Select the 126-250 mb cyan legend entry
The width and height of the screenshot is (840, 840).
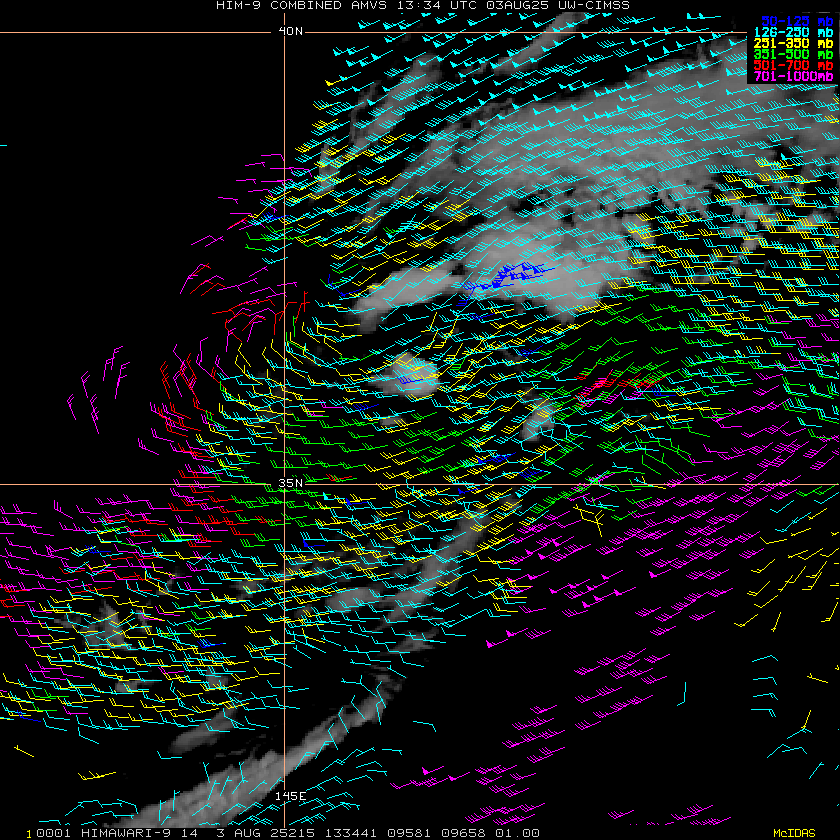795,32
